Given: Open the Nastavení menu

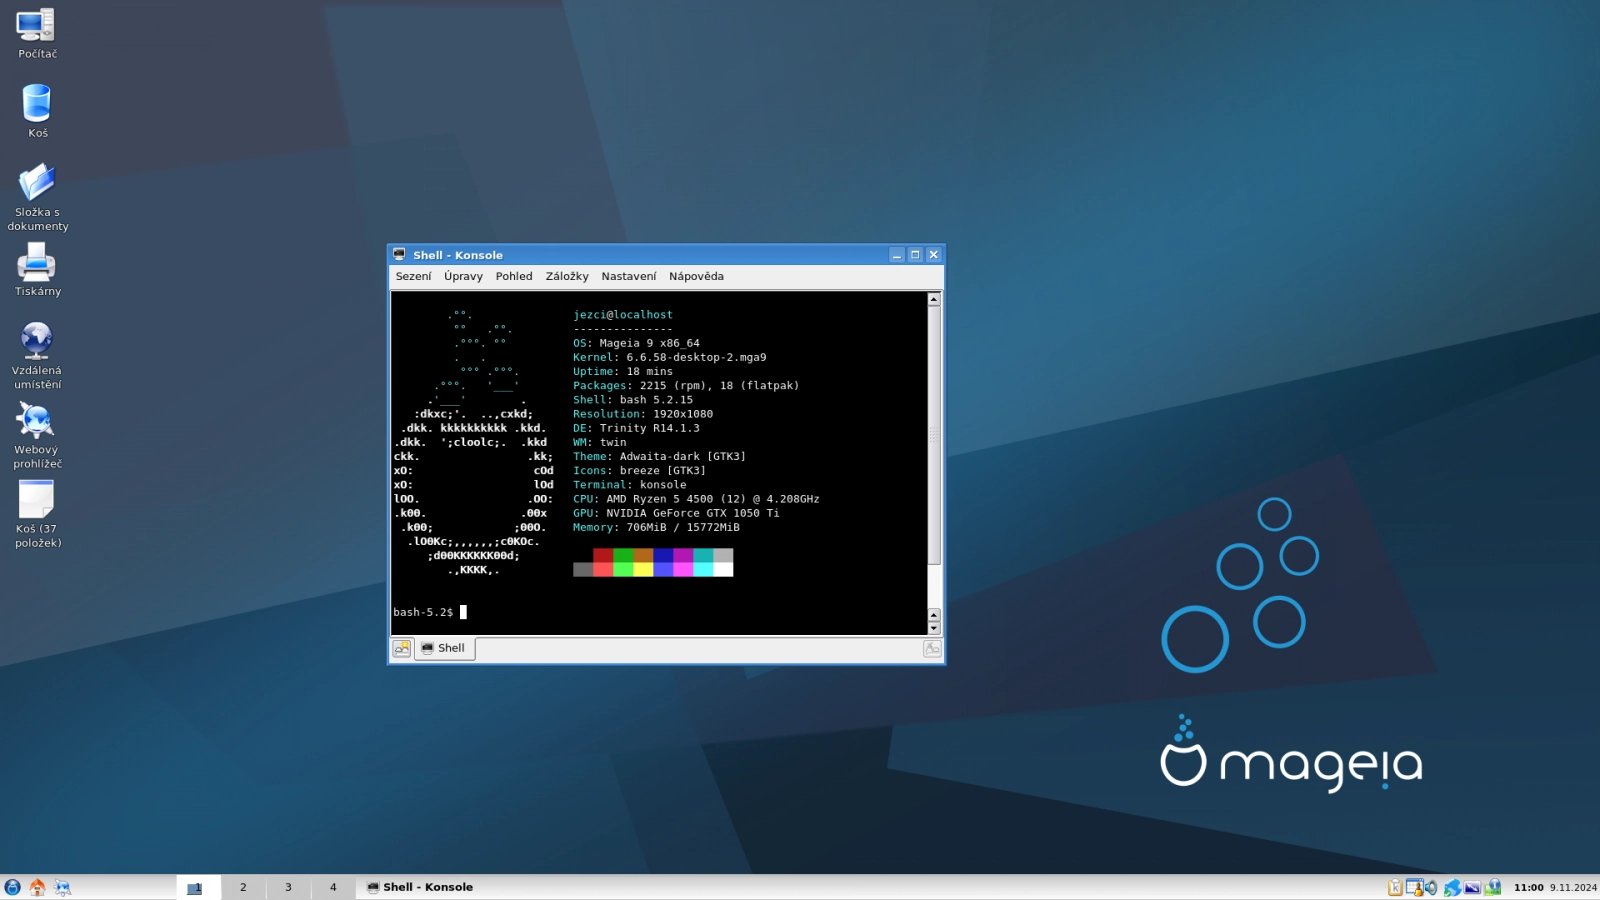Looking at the screenshot, I should point(629,276).
